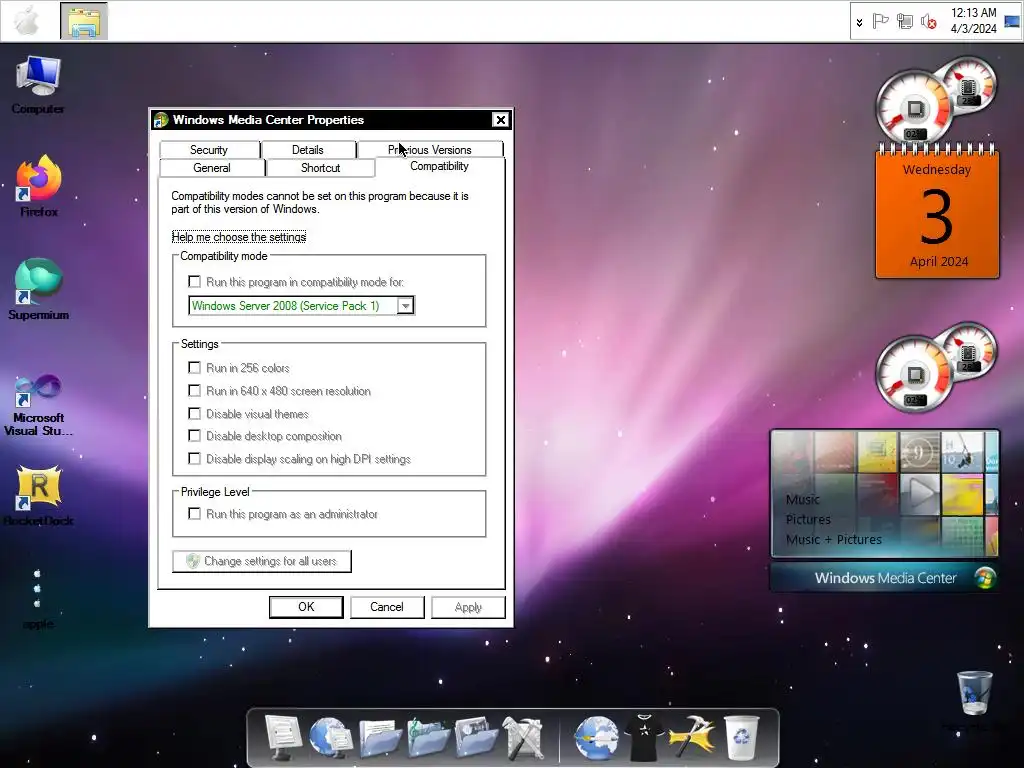Screen dimensions: 1024x768
Task: Click Help me choose the settings link
Action: point(239,237)
